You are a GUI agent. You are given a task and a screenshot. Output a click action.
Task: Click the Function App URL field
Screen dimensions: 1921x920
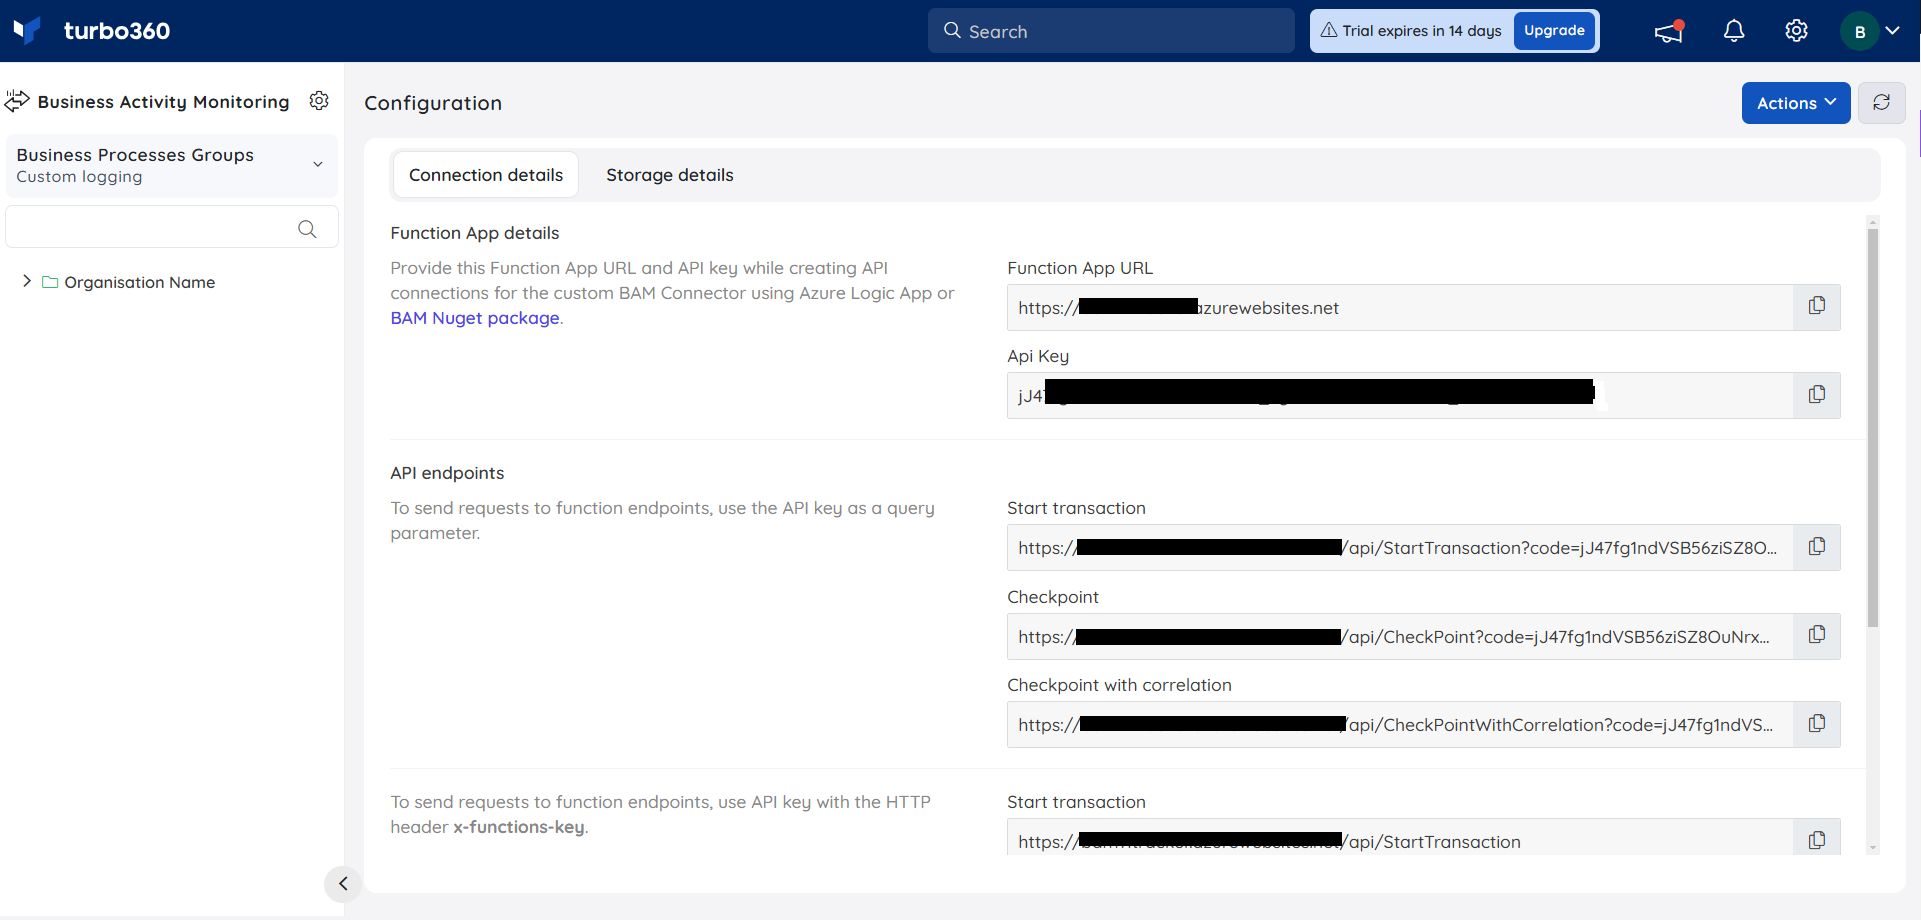1400,307
